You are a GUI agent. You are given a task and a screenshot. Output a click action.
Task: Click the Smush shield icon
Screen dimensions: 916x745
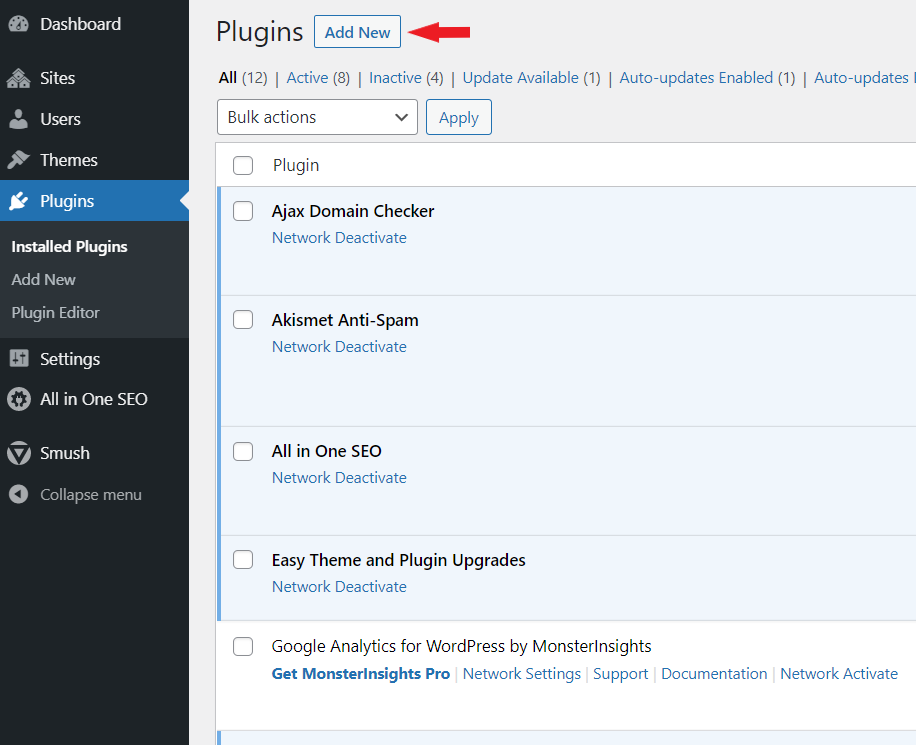(19, 453)
